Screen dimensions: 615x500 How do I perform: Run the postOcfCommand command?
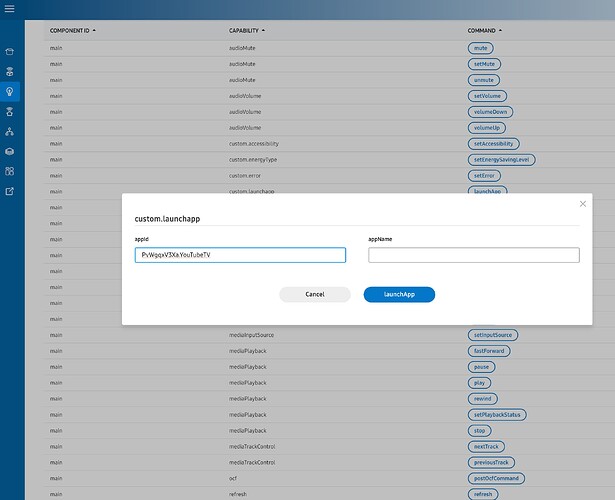(496, 478)
